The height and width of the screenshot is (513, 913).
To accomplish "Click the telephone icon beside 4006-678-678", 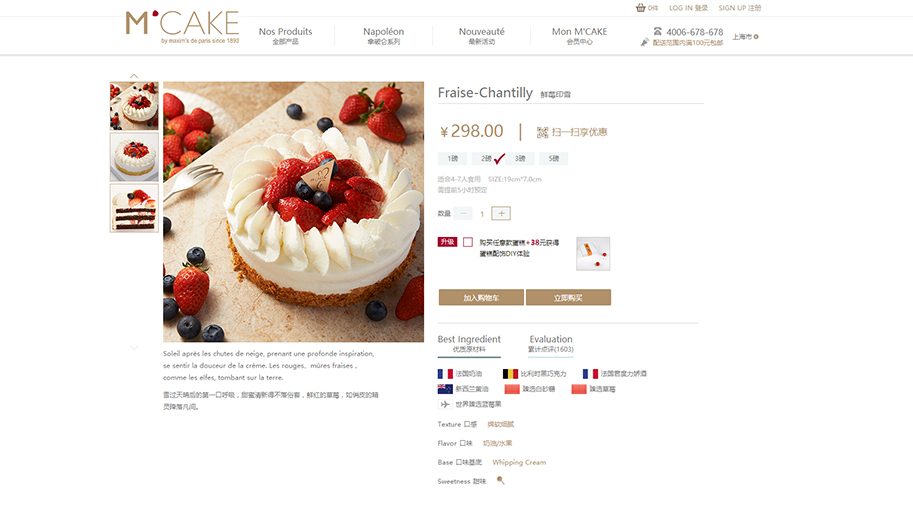I will 657,31.
